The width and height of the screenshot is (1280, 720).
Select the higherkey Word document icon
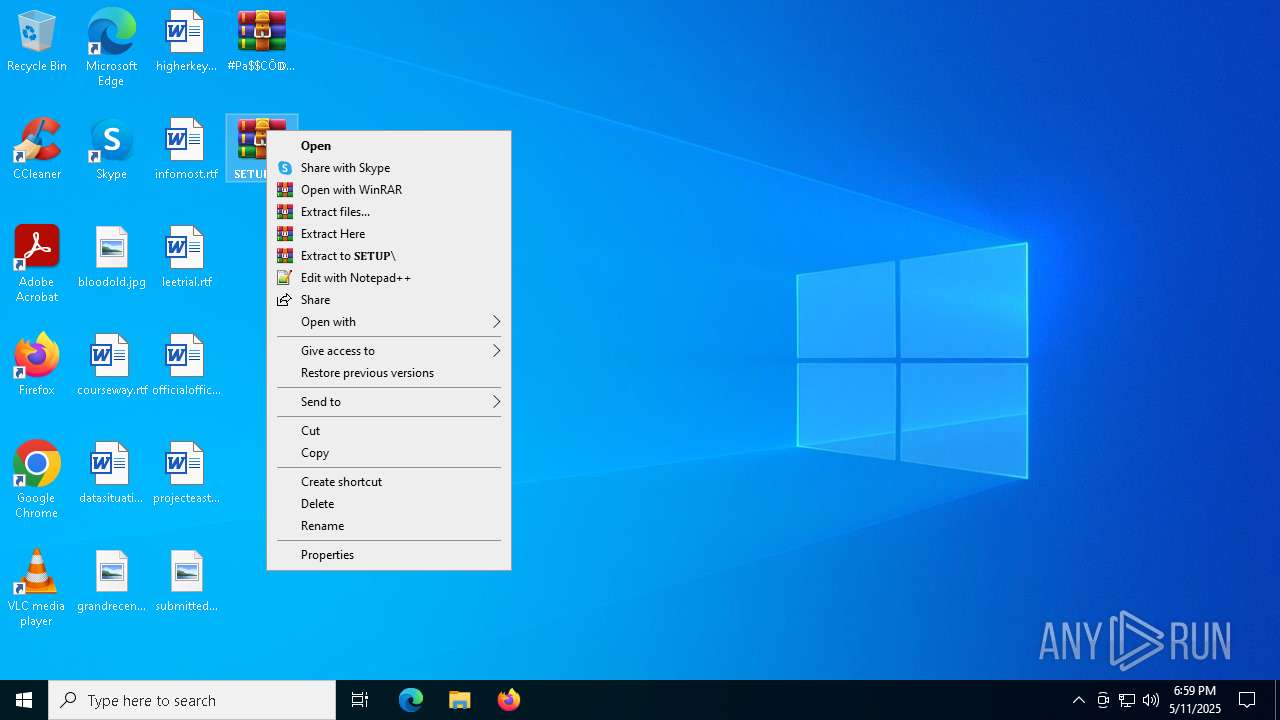tap(186, 42)
